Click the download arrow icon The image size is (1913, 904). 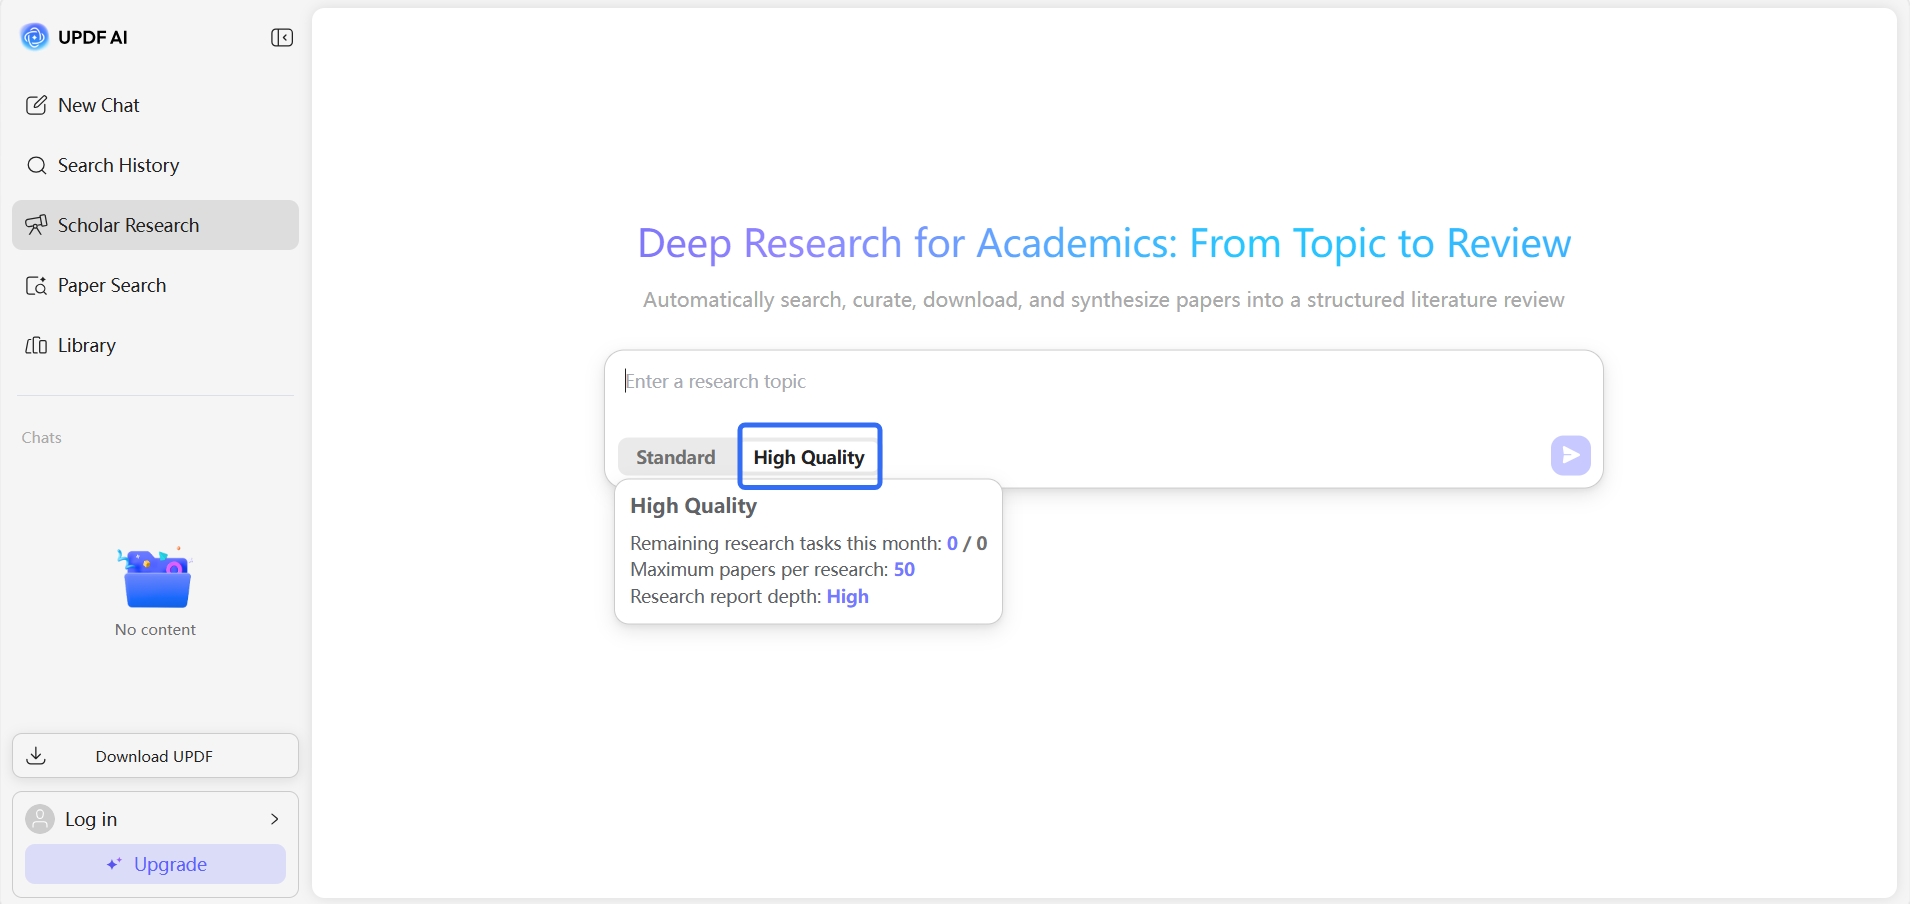tap(36, 755)
